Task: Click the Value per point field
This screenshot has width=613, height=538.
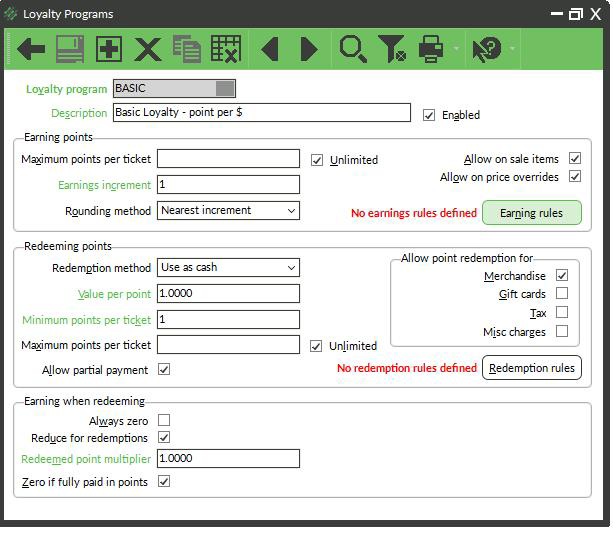Action: coord(228,293)
